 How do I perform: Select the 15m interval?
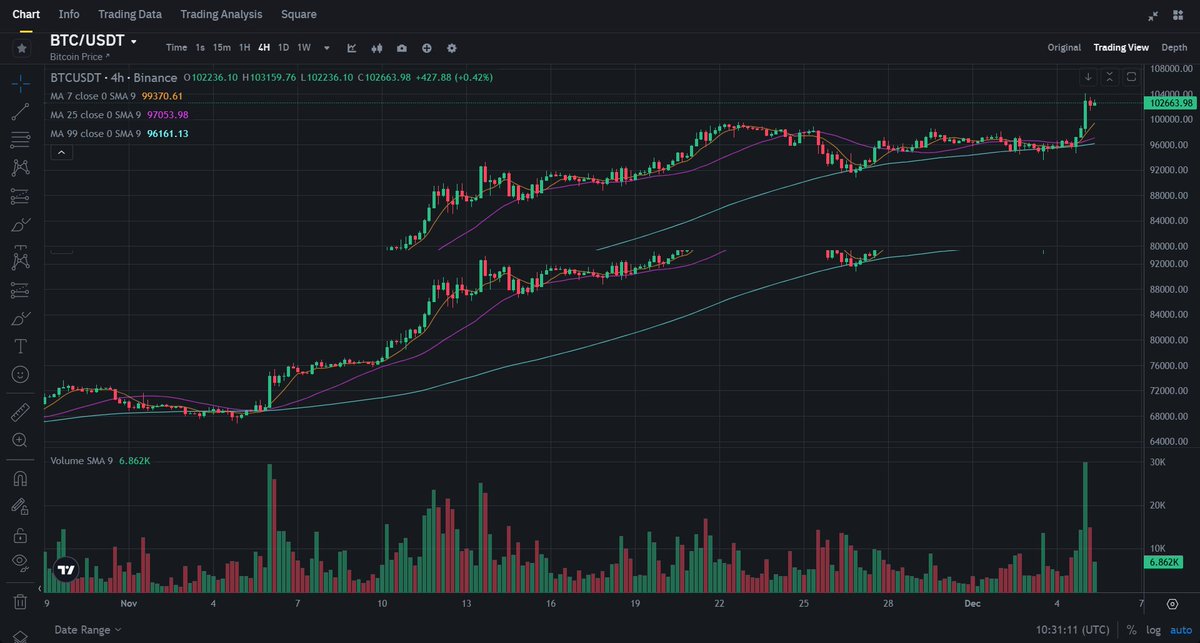pos(222,47)
